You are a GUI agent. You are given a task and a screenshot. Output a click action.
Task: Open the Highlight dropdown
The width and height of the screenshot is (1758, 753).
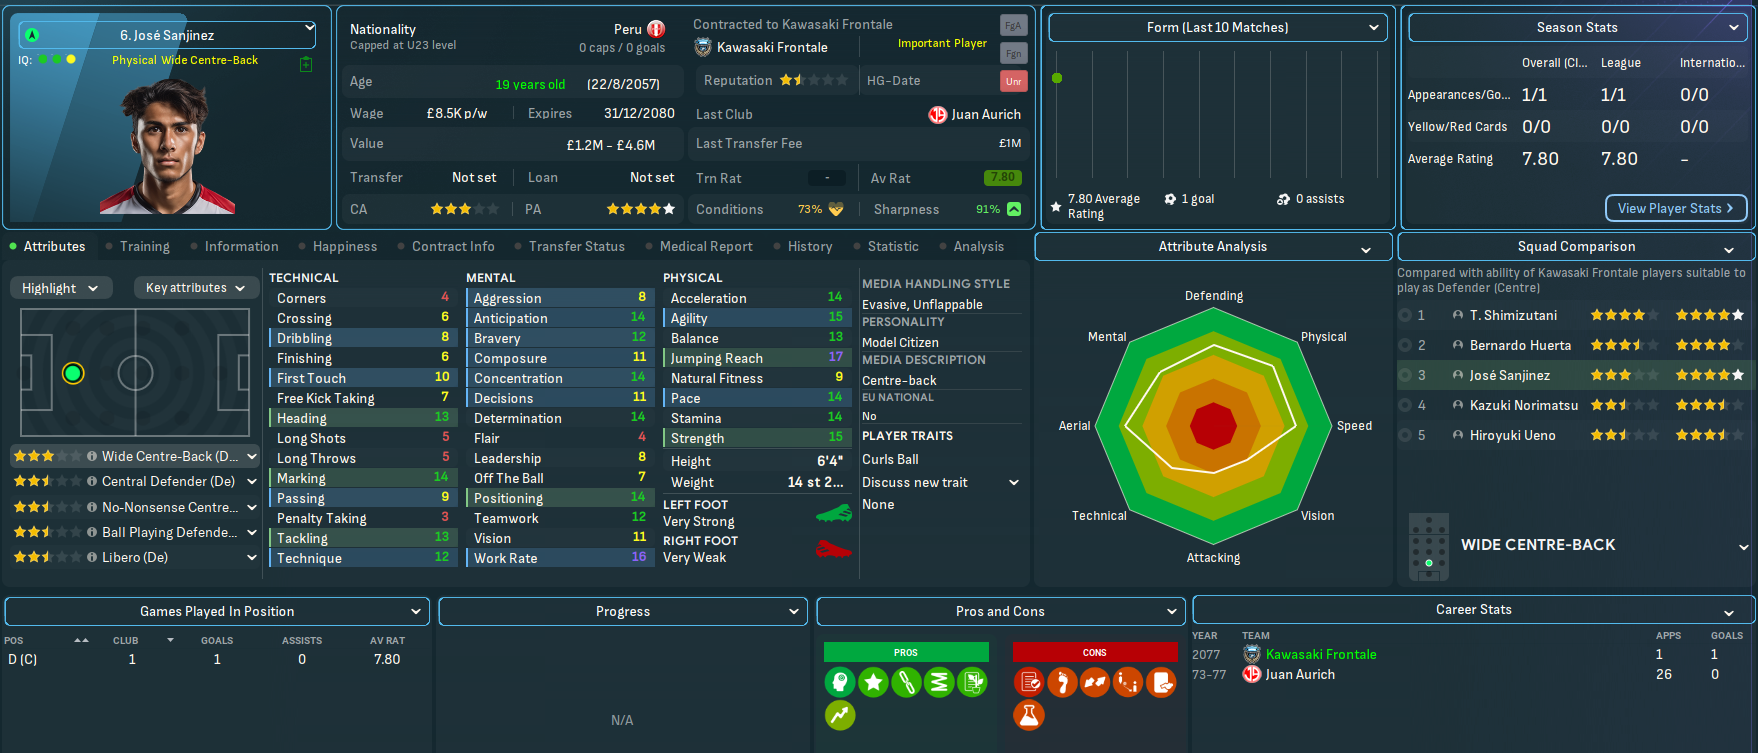[x=60, y=288]
